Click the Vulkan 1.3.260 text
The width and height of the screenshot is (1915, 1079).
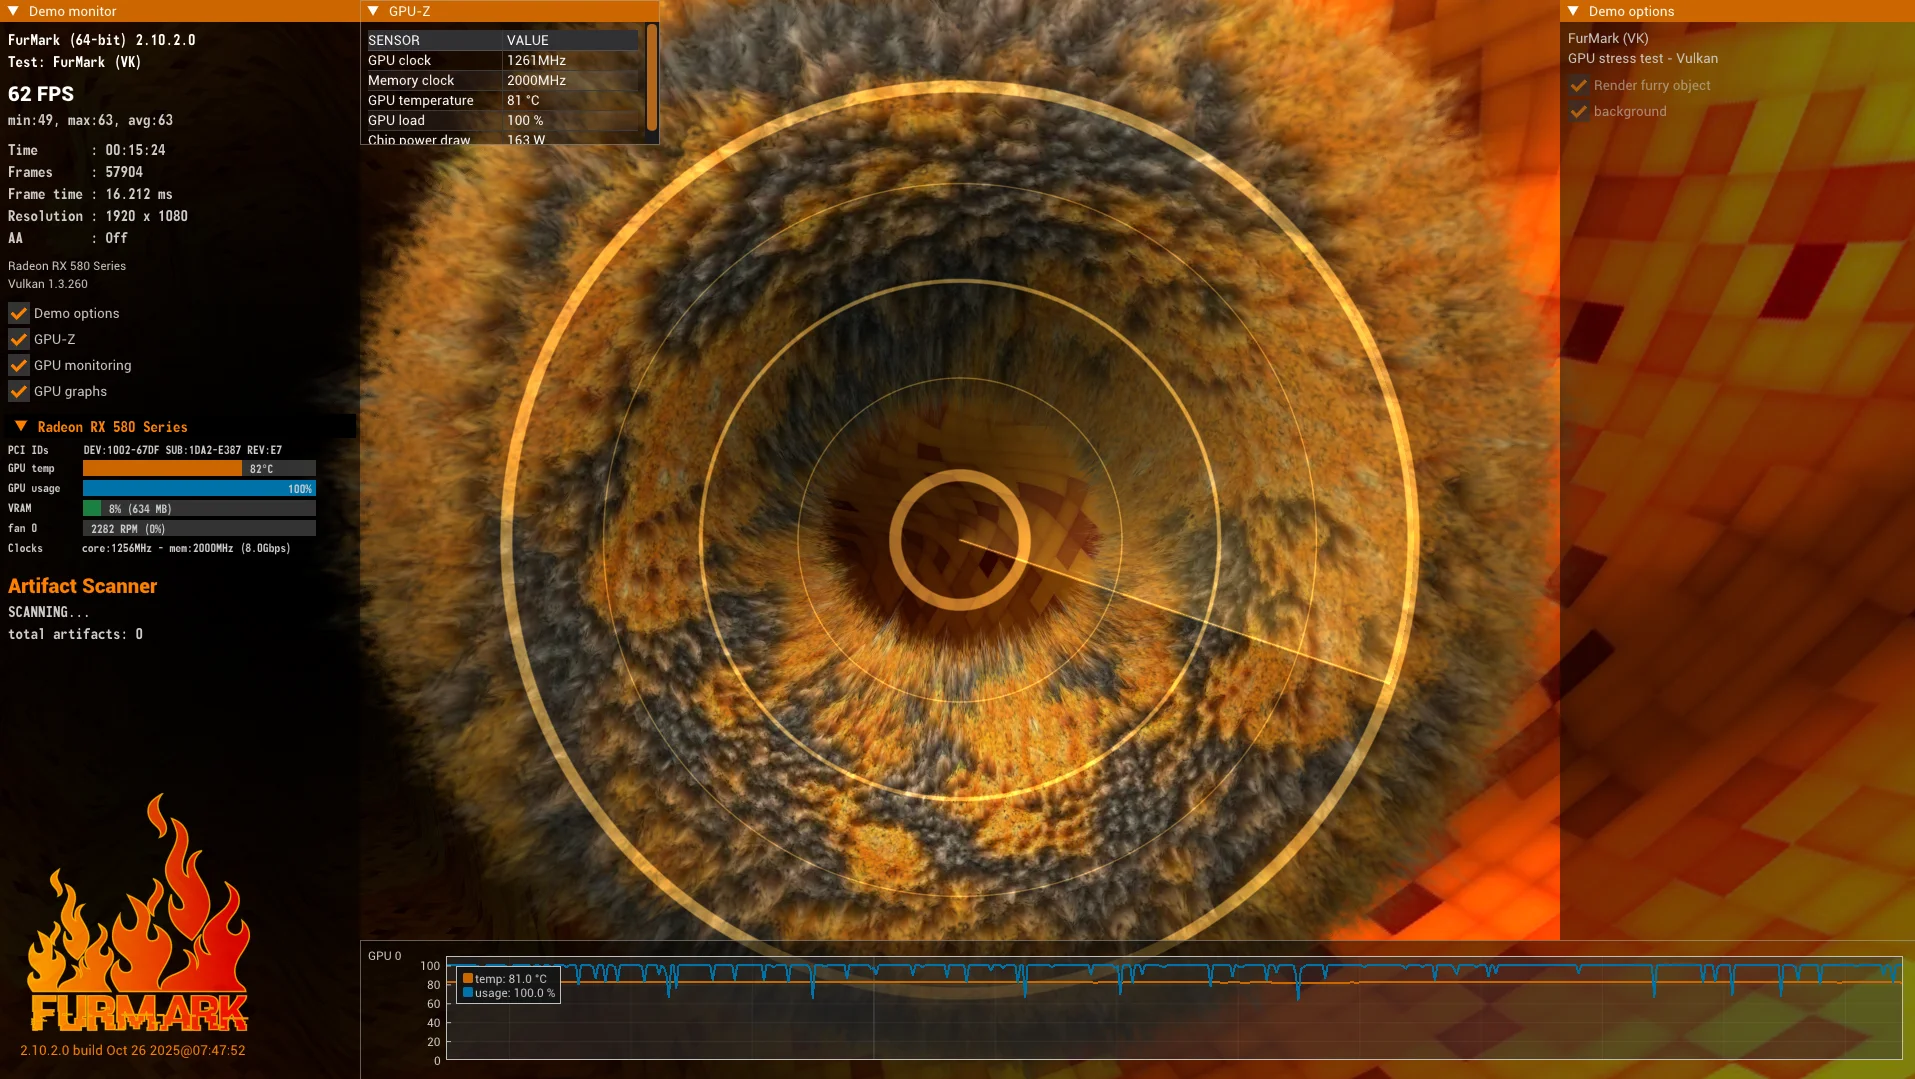(48, 284)
